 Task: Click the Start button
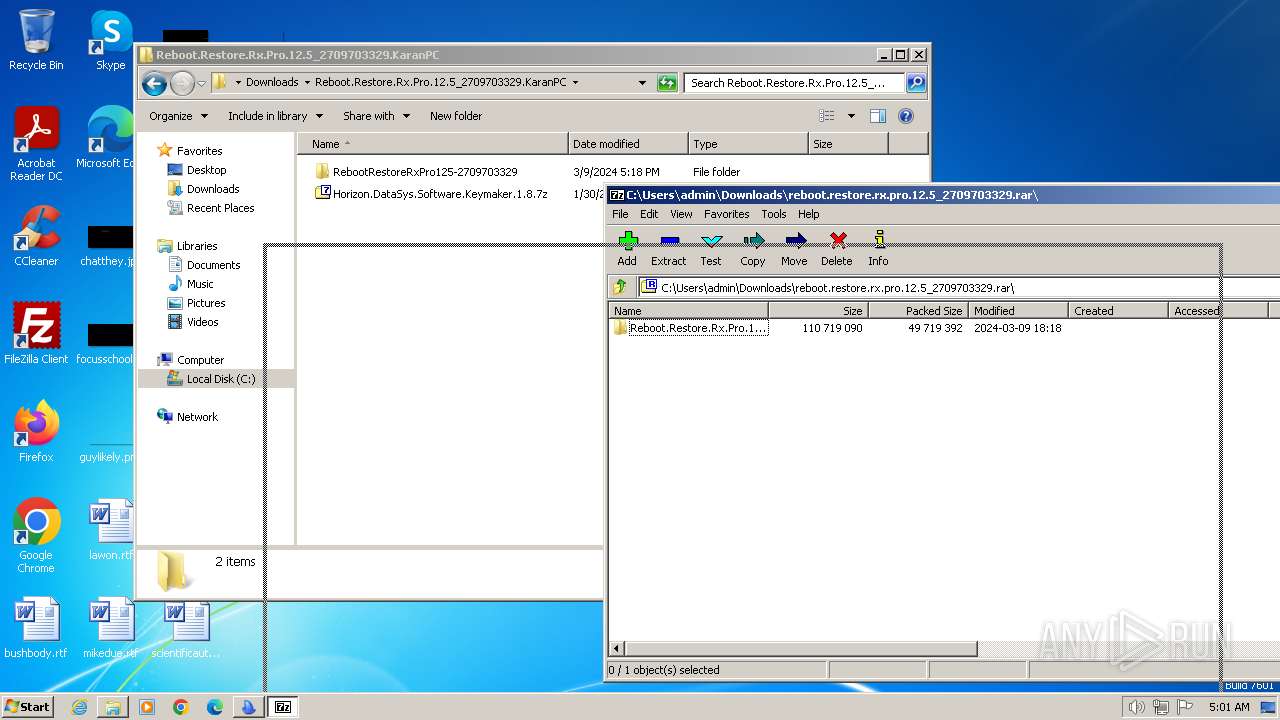tap(27, 706)
